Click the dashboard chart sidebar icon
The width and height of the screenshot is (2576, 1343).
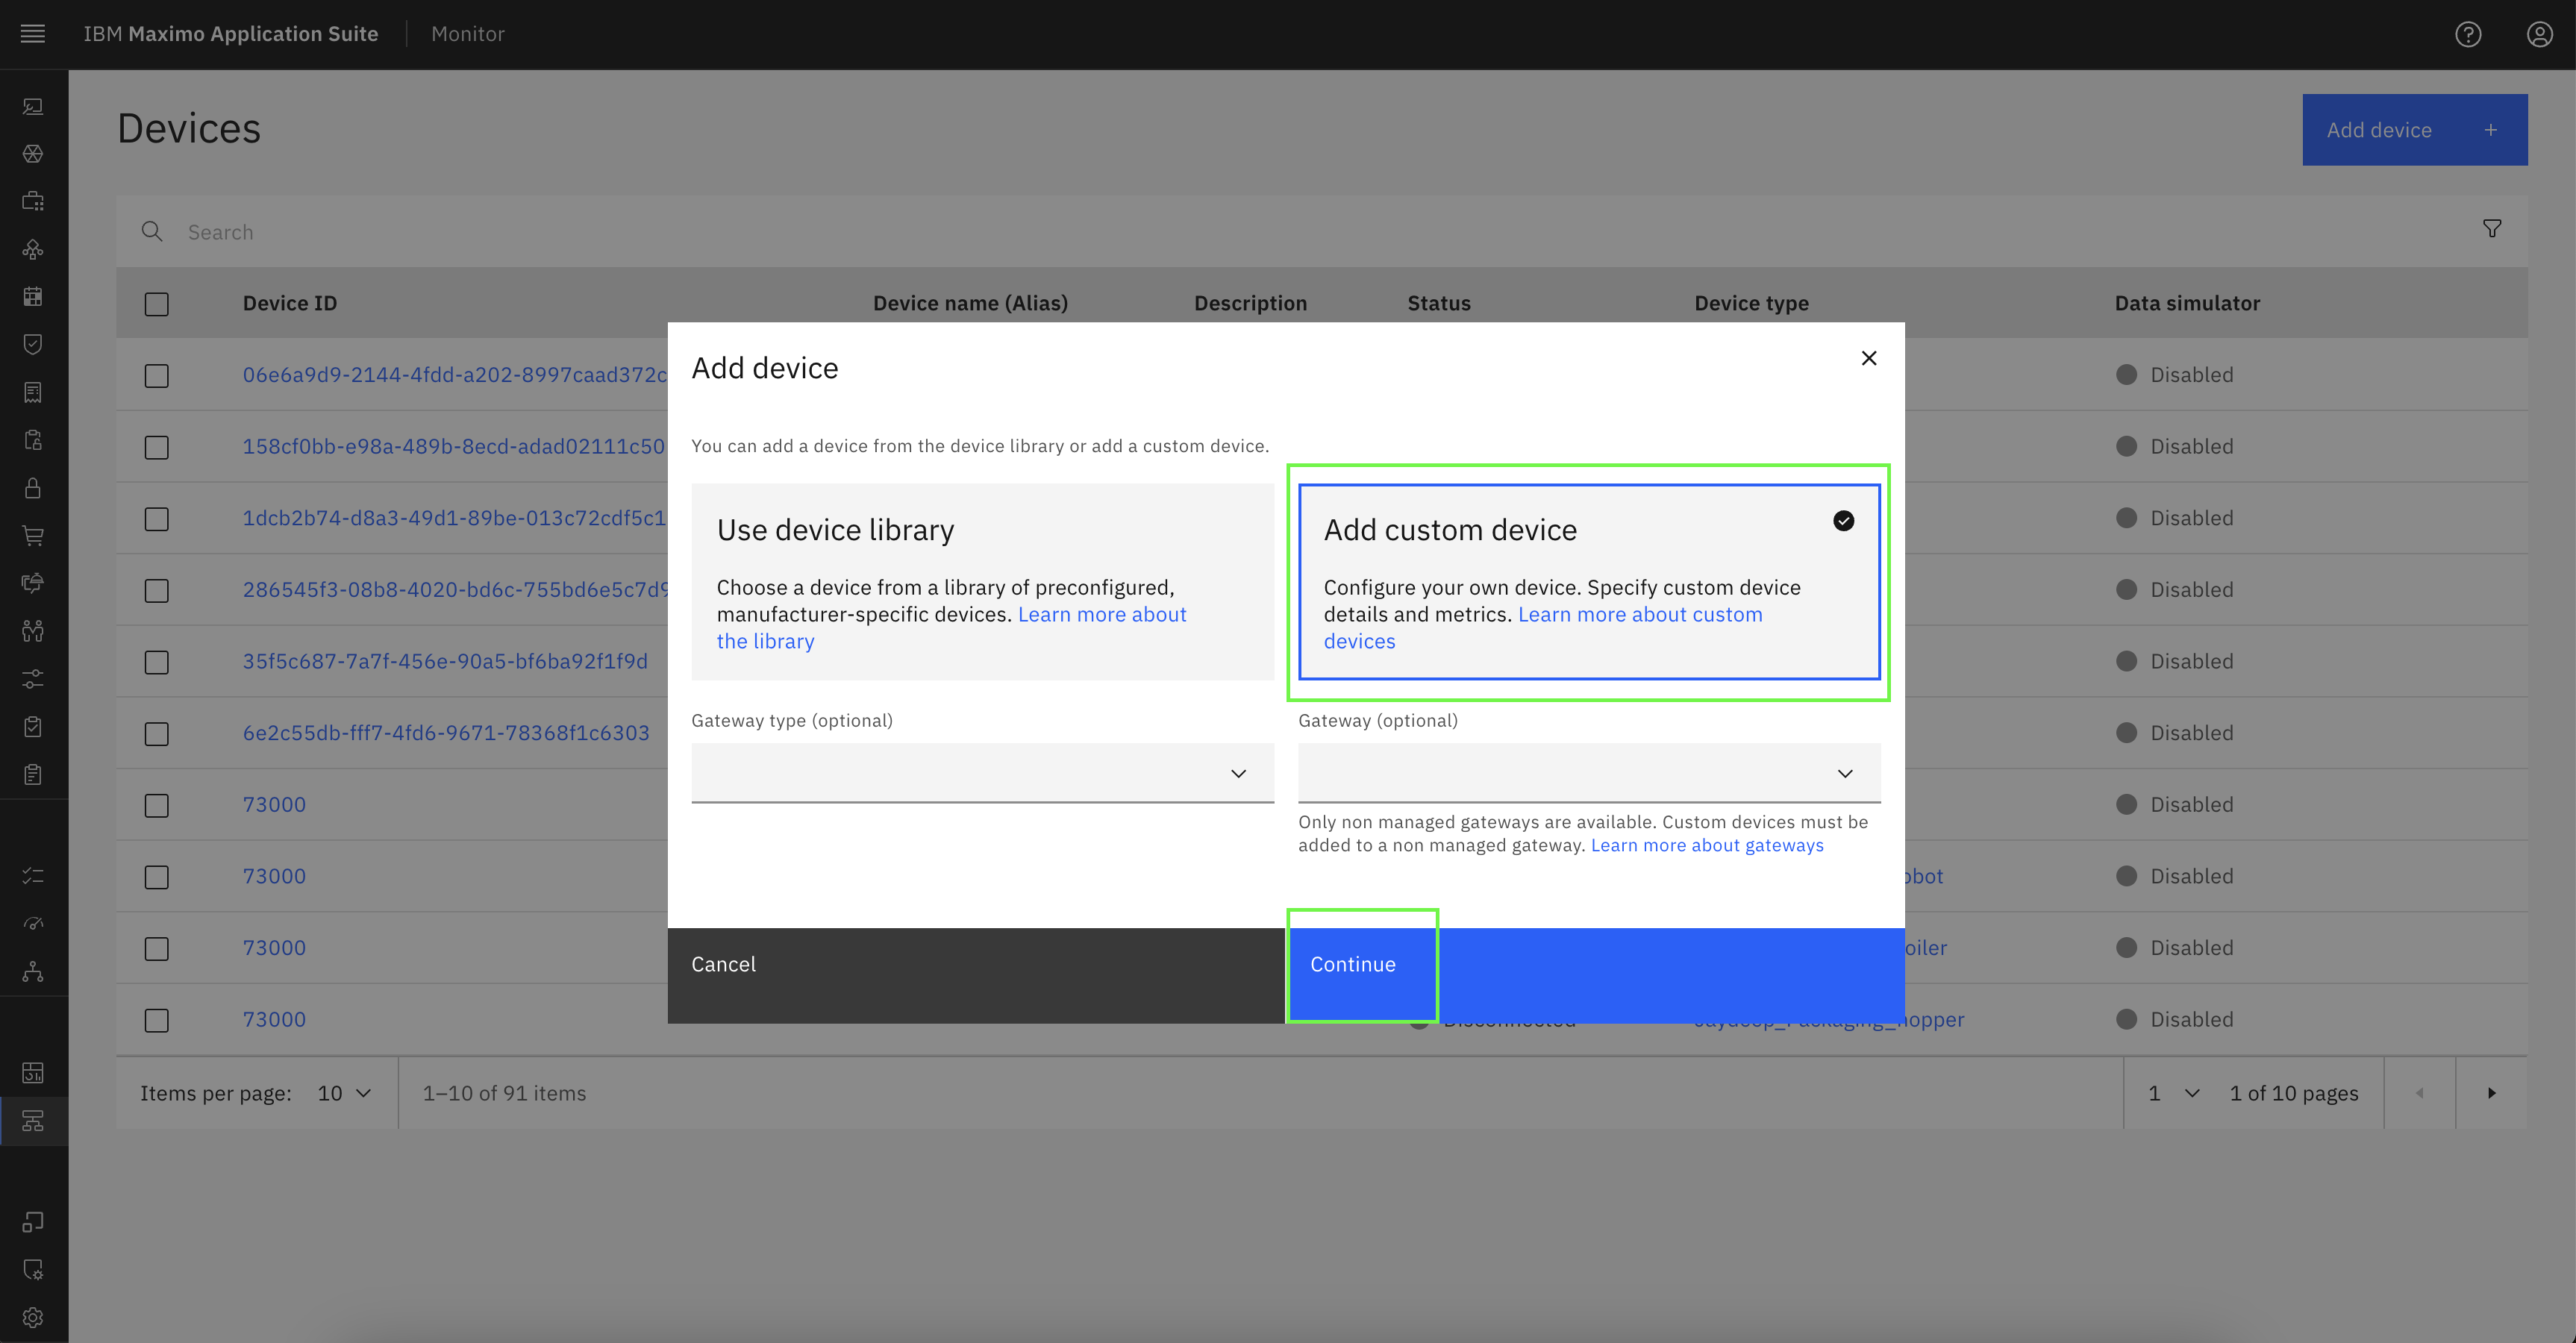(x=33, y=1073)
